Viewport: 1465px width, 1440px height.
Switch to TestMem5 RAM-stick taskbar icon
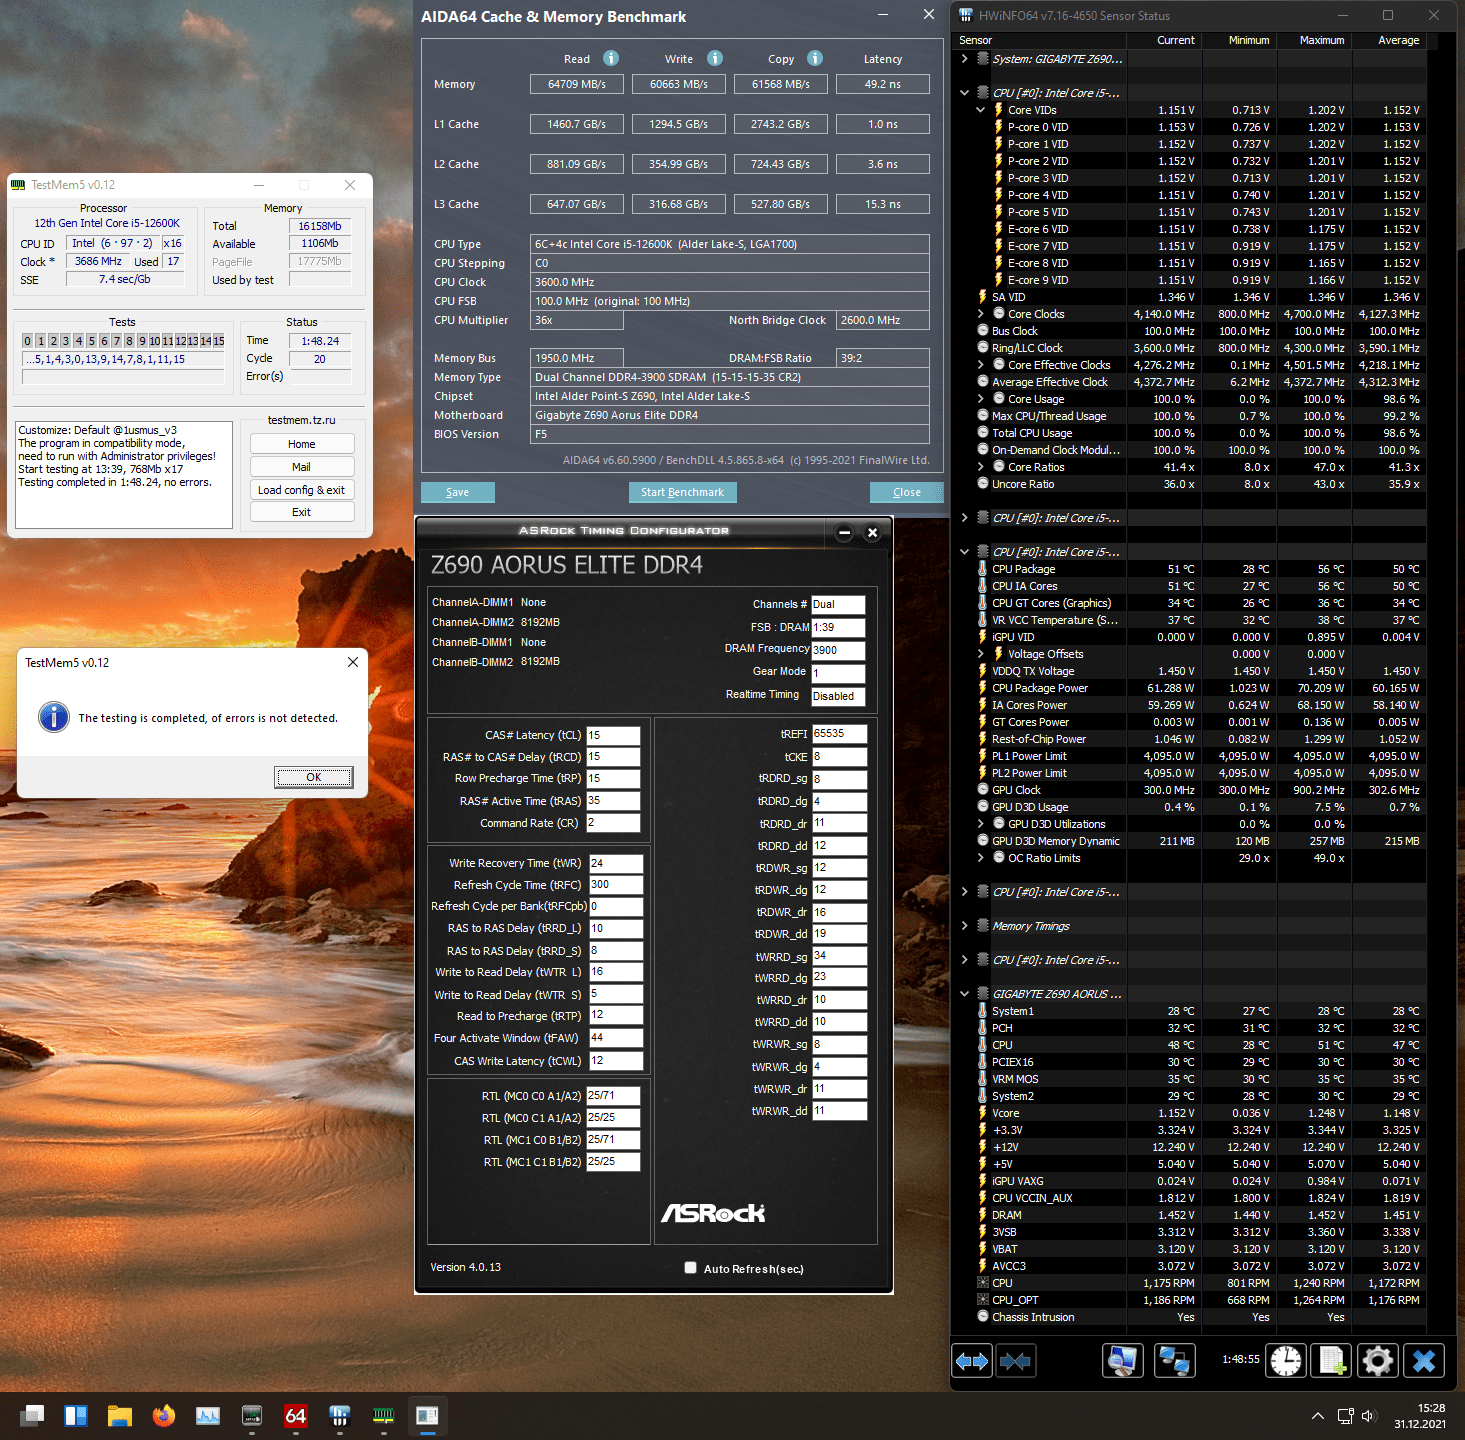383,1415
